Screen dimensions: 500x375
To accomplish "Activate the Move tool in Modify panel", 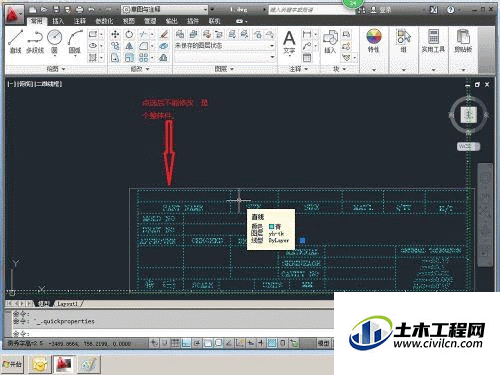I will pos(115,34).
